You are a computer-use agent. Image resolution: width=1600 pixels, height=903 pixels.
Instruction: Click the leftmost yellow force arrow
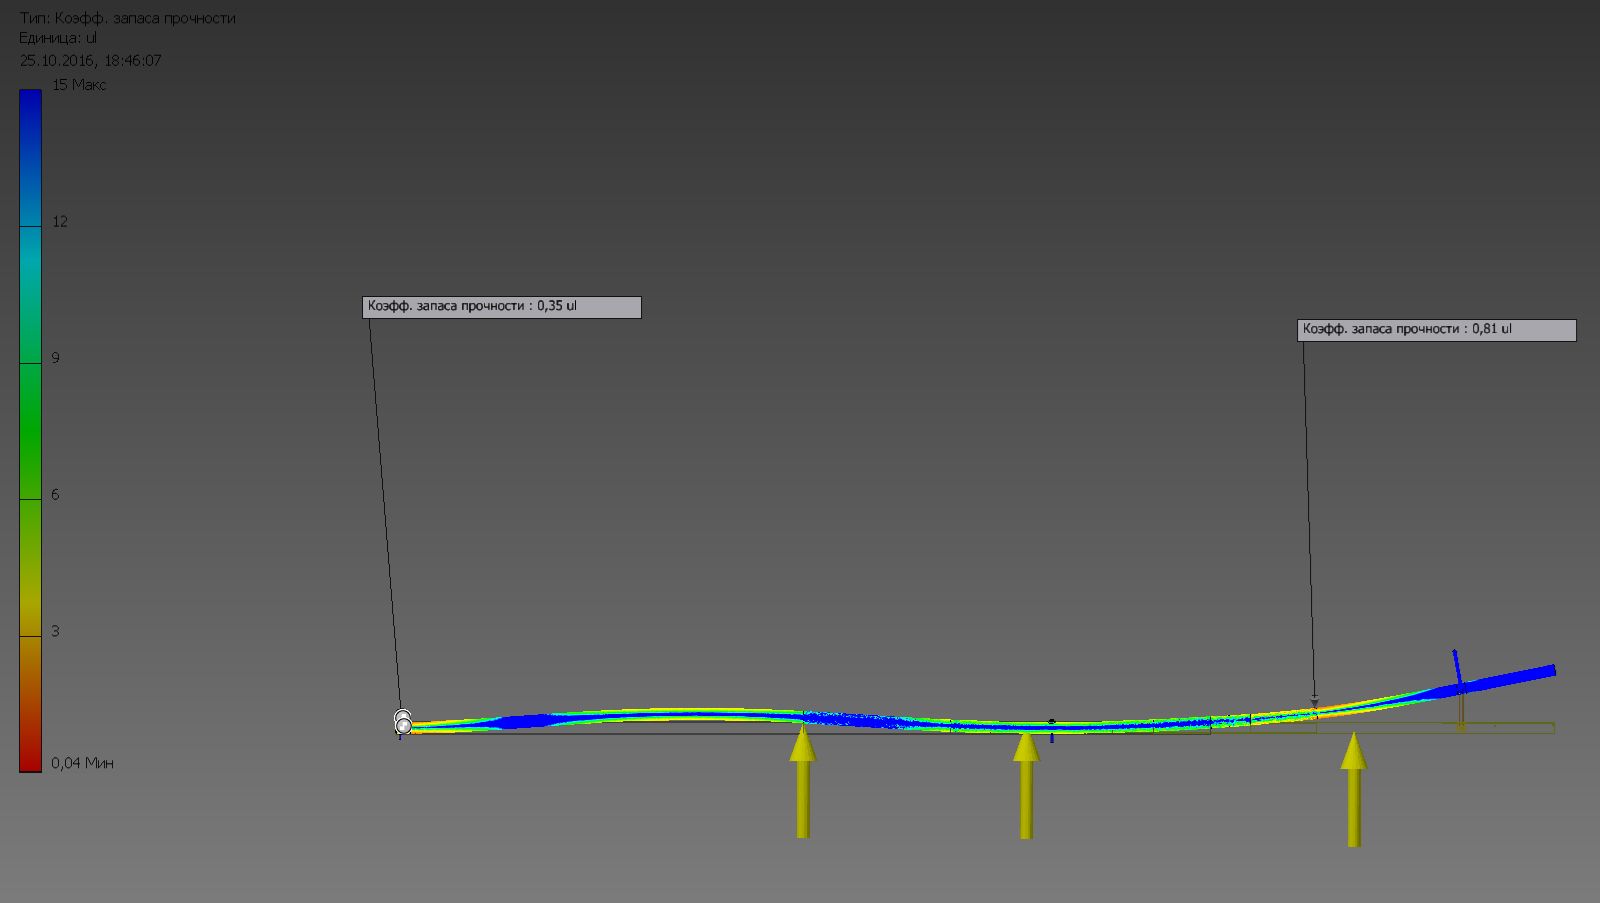(802, 785)
